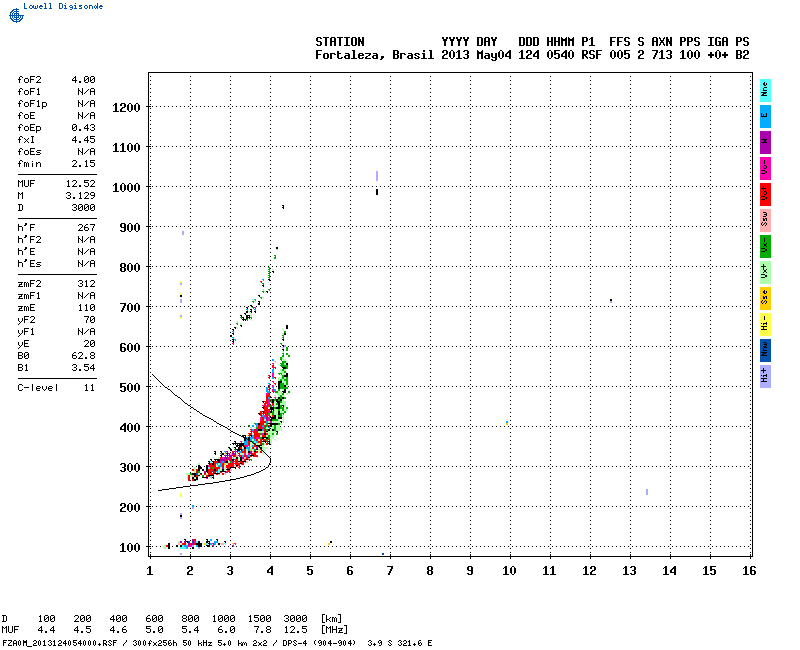Click the Fortaleza, Brasil station name

click(x=374, y=55)
